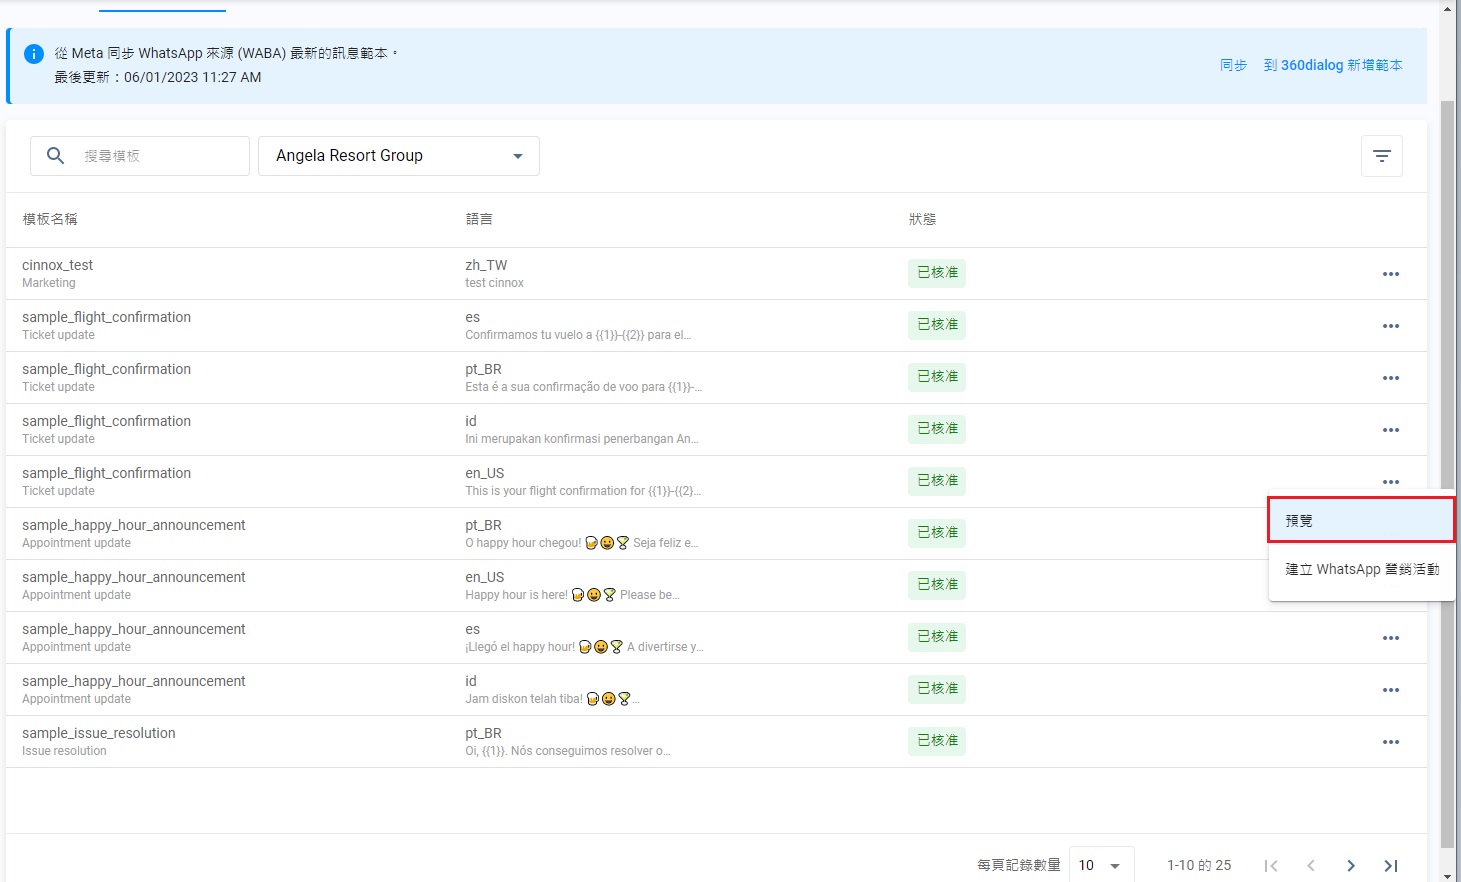Open more options for es flight confirmation
This screenshot has height=882, width=1461.
coord(1390,326)
